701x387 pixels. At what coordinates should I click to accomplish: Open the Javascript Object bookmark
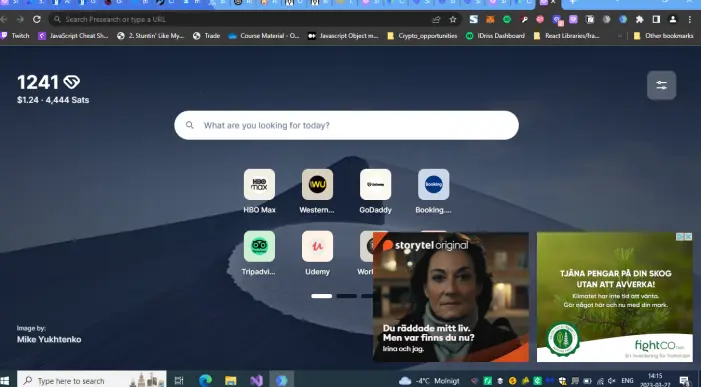coord(343,36)
